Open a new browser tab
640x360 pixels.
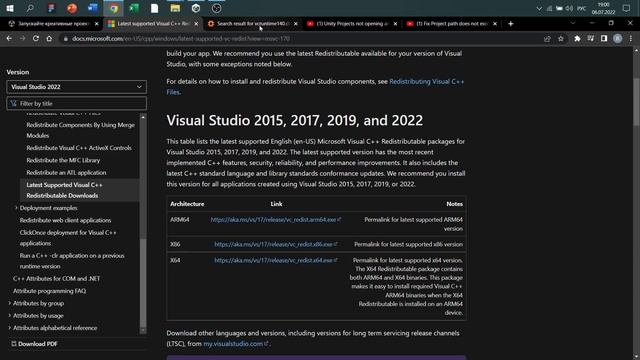coord(511,24)
